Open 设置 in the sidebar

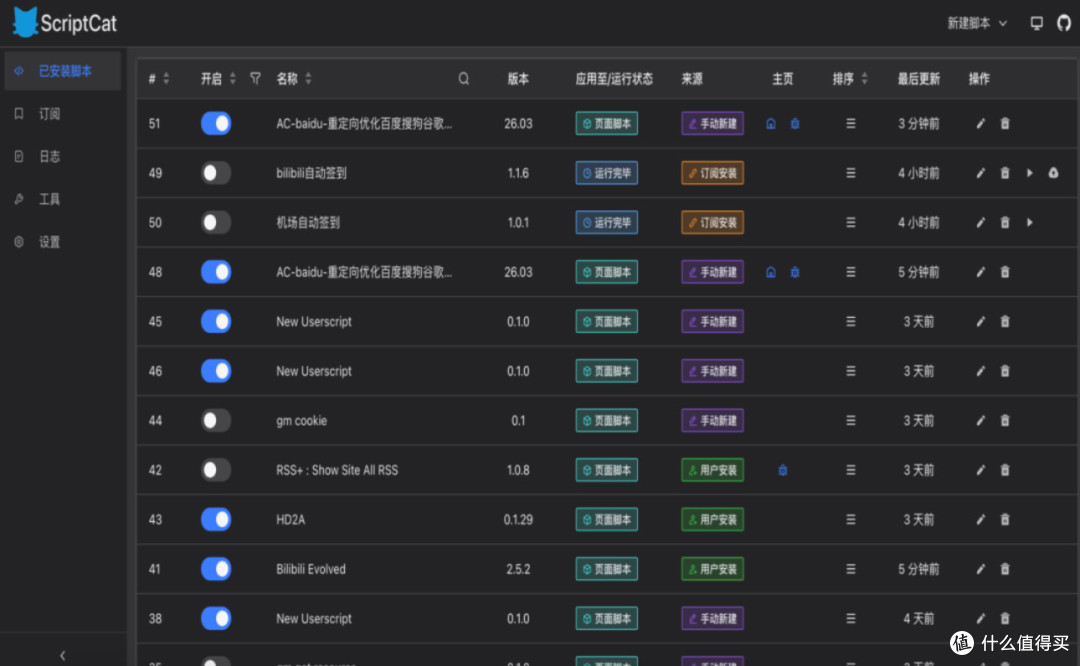63,242
